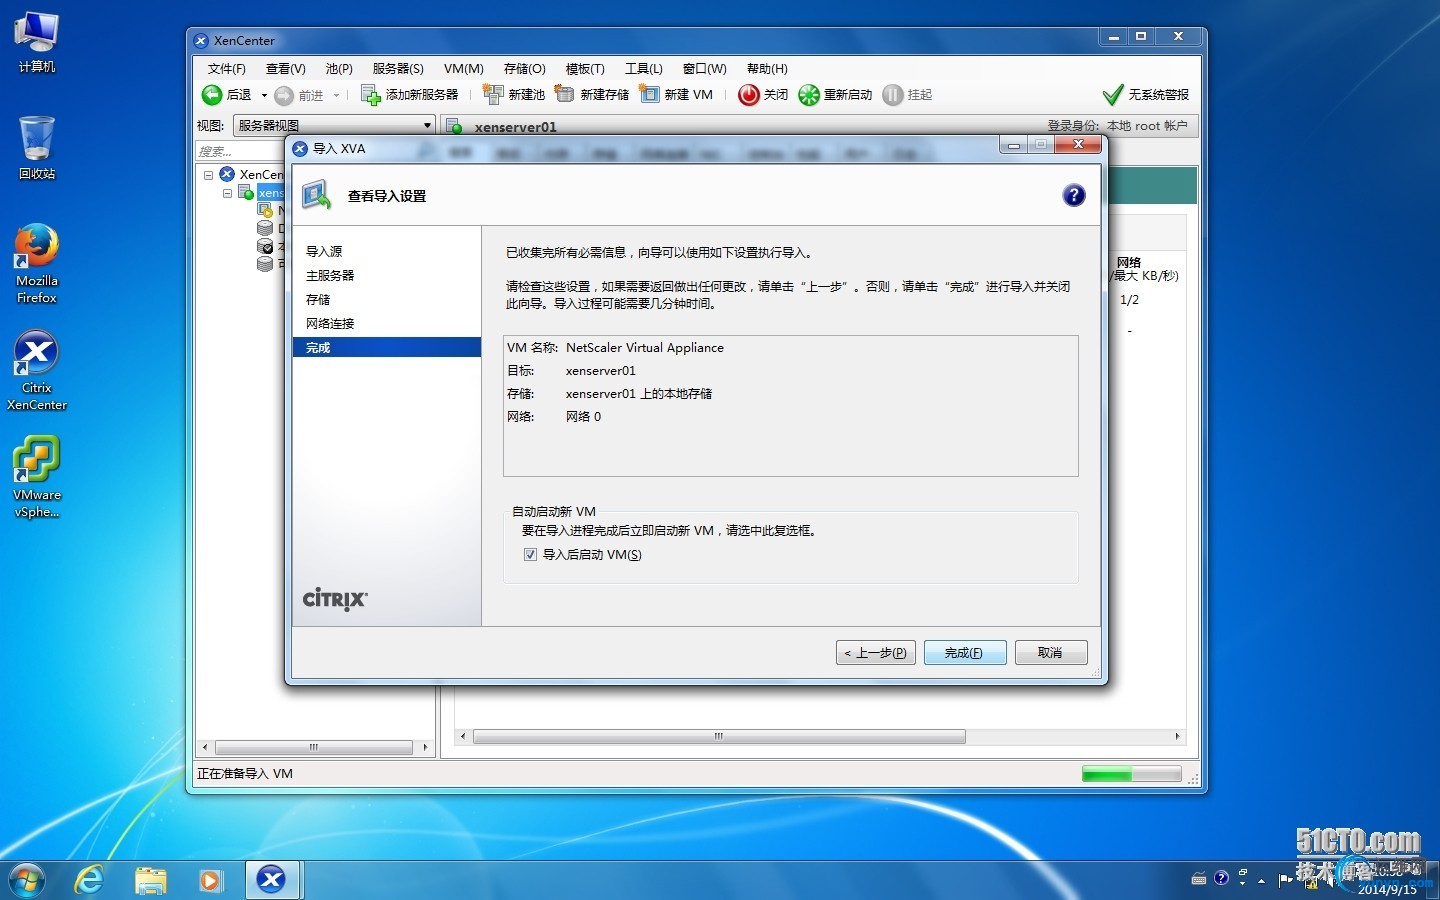This screenshot has width=1440, height=900.
Task: Open Windows Explorer from taskbar
Action: (150, 880)
